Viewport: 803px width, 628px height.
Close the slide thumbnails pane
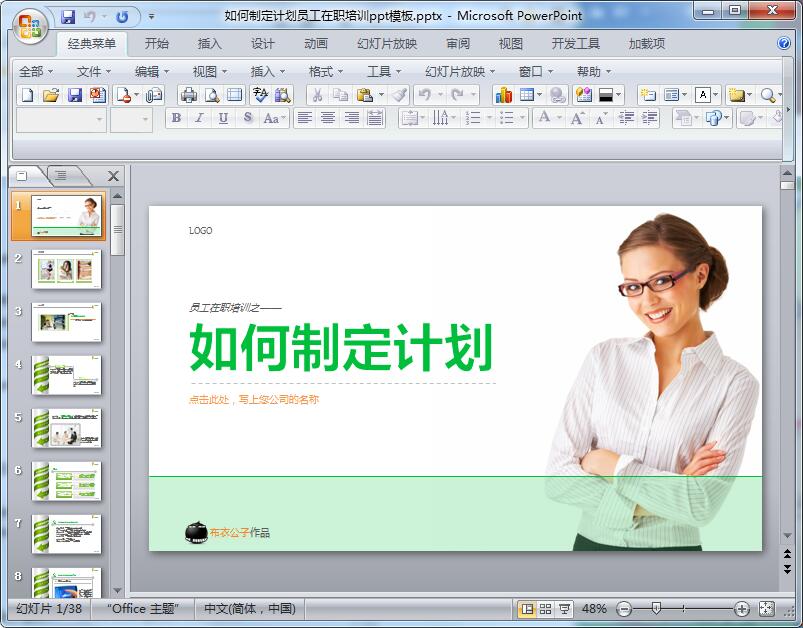point(113,176)
